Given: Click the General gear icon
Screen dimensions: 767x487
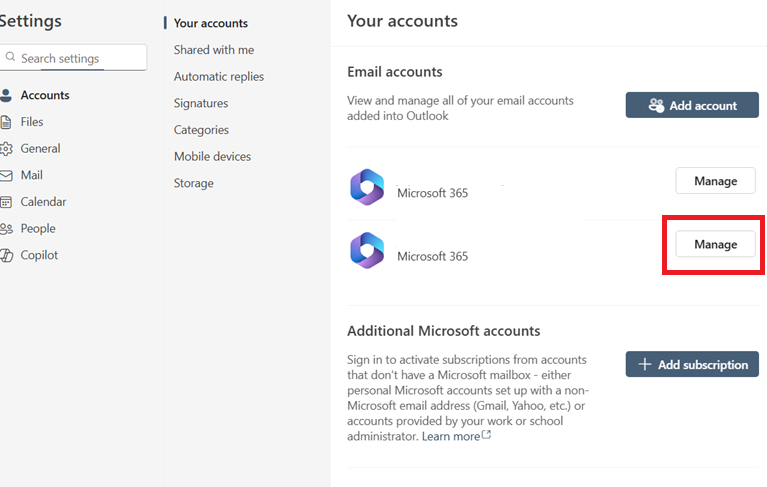Looking at the screenshot, I should 6,149.
